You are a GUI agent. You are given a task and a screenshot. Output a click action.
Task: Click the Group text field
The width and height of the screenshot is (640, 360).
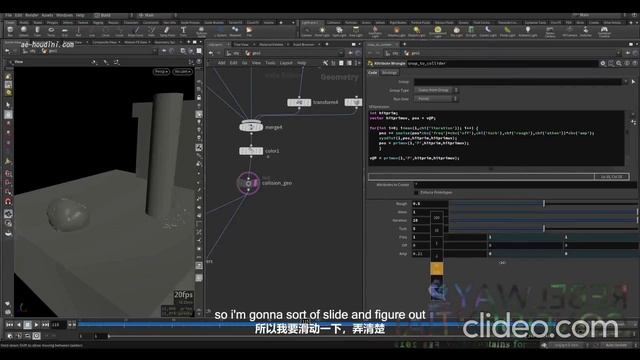click(518, 82)
